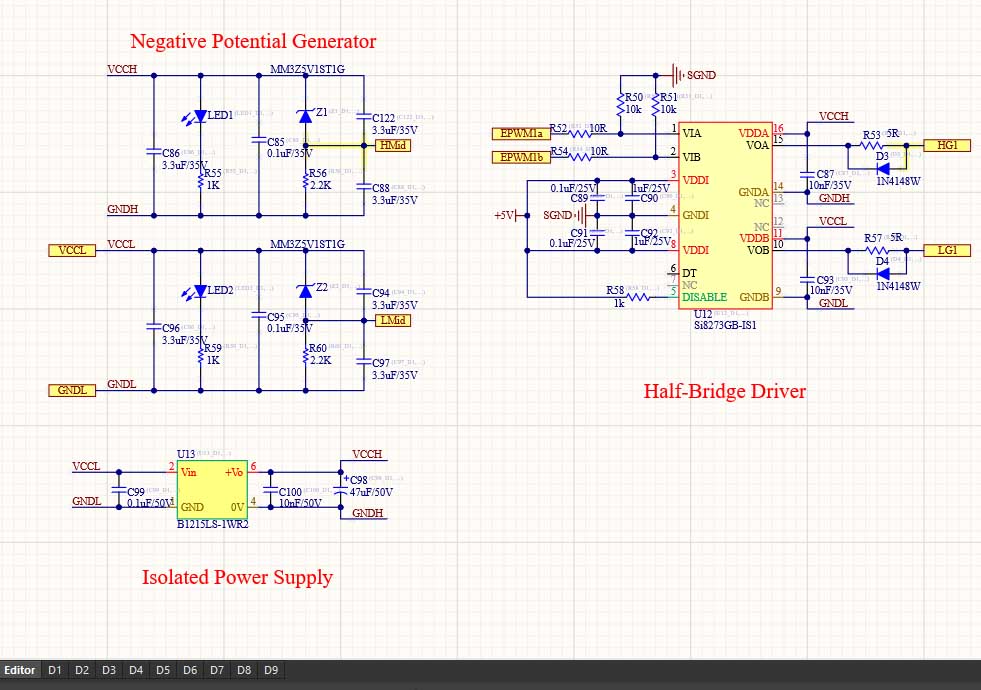Select the U12 Si8273GB-IS1 driver chip
This screenshot has height=690, width=981.
725,215
